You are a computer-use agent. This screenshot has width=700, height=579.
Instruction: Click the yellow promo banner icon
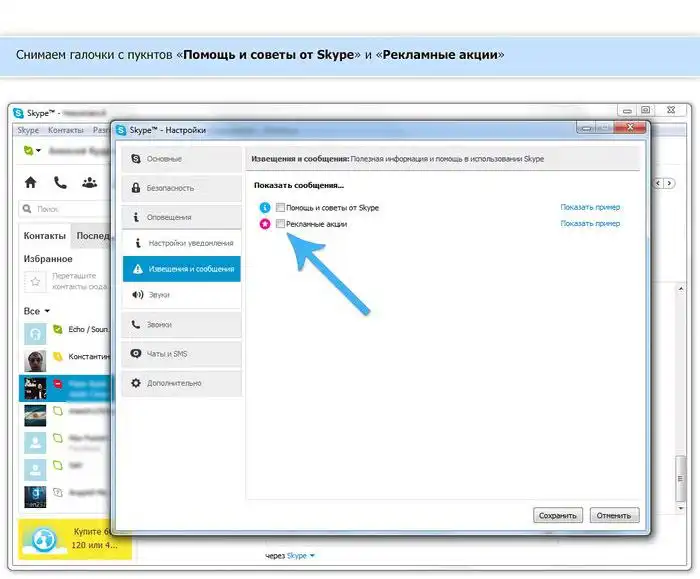pos(43,537)
